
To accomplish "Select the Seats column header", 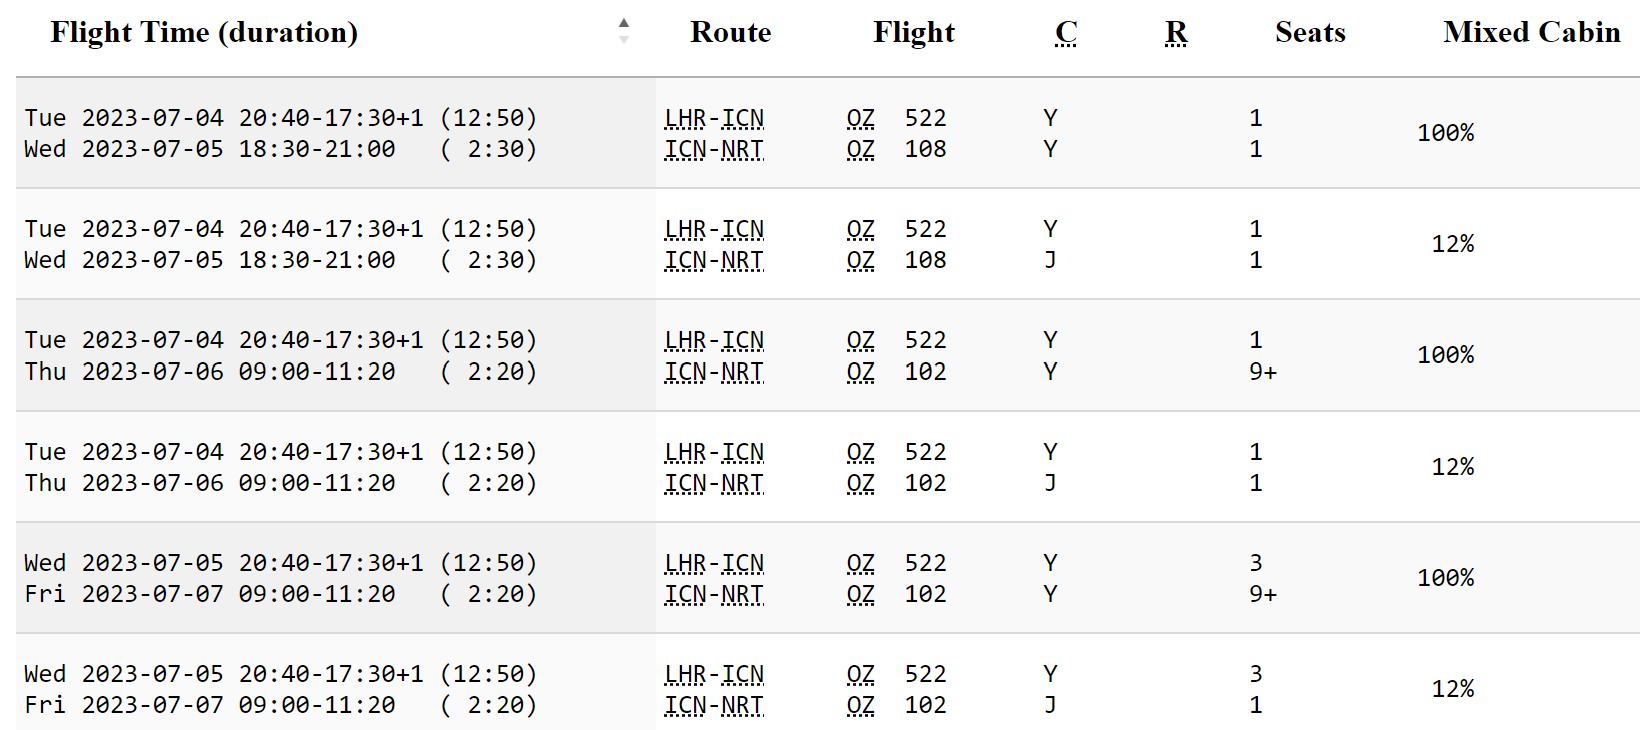I will coord(1310,32).
